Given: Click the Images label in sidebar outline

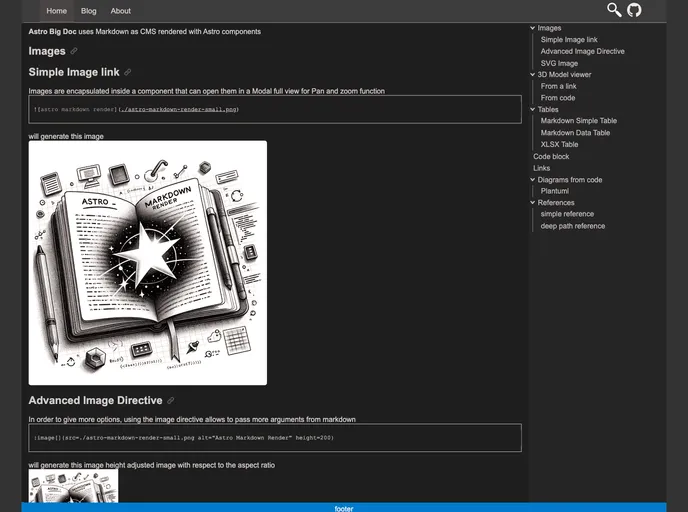Looking at the screenshot, I should point(549,28).
